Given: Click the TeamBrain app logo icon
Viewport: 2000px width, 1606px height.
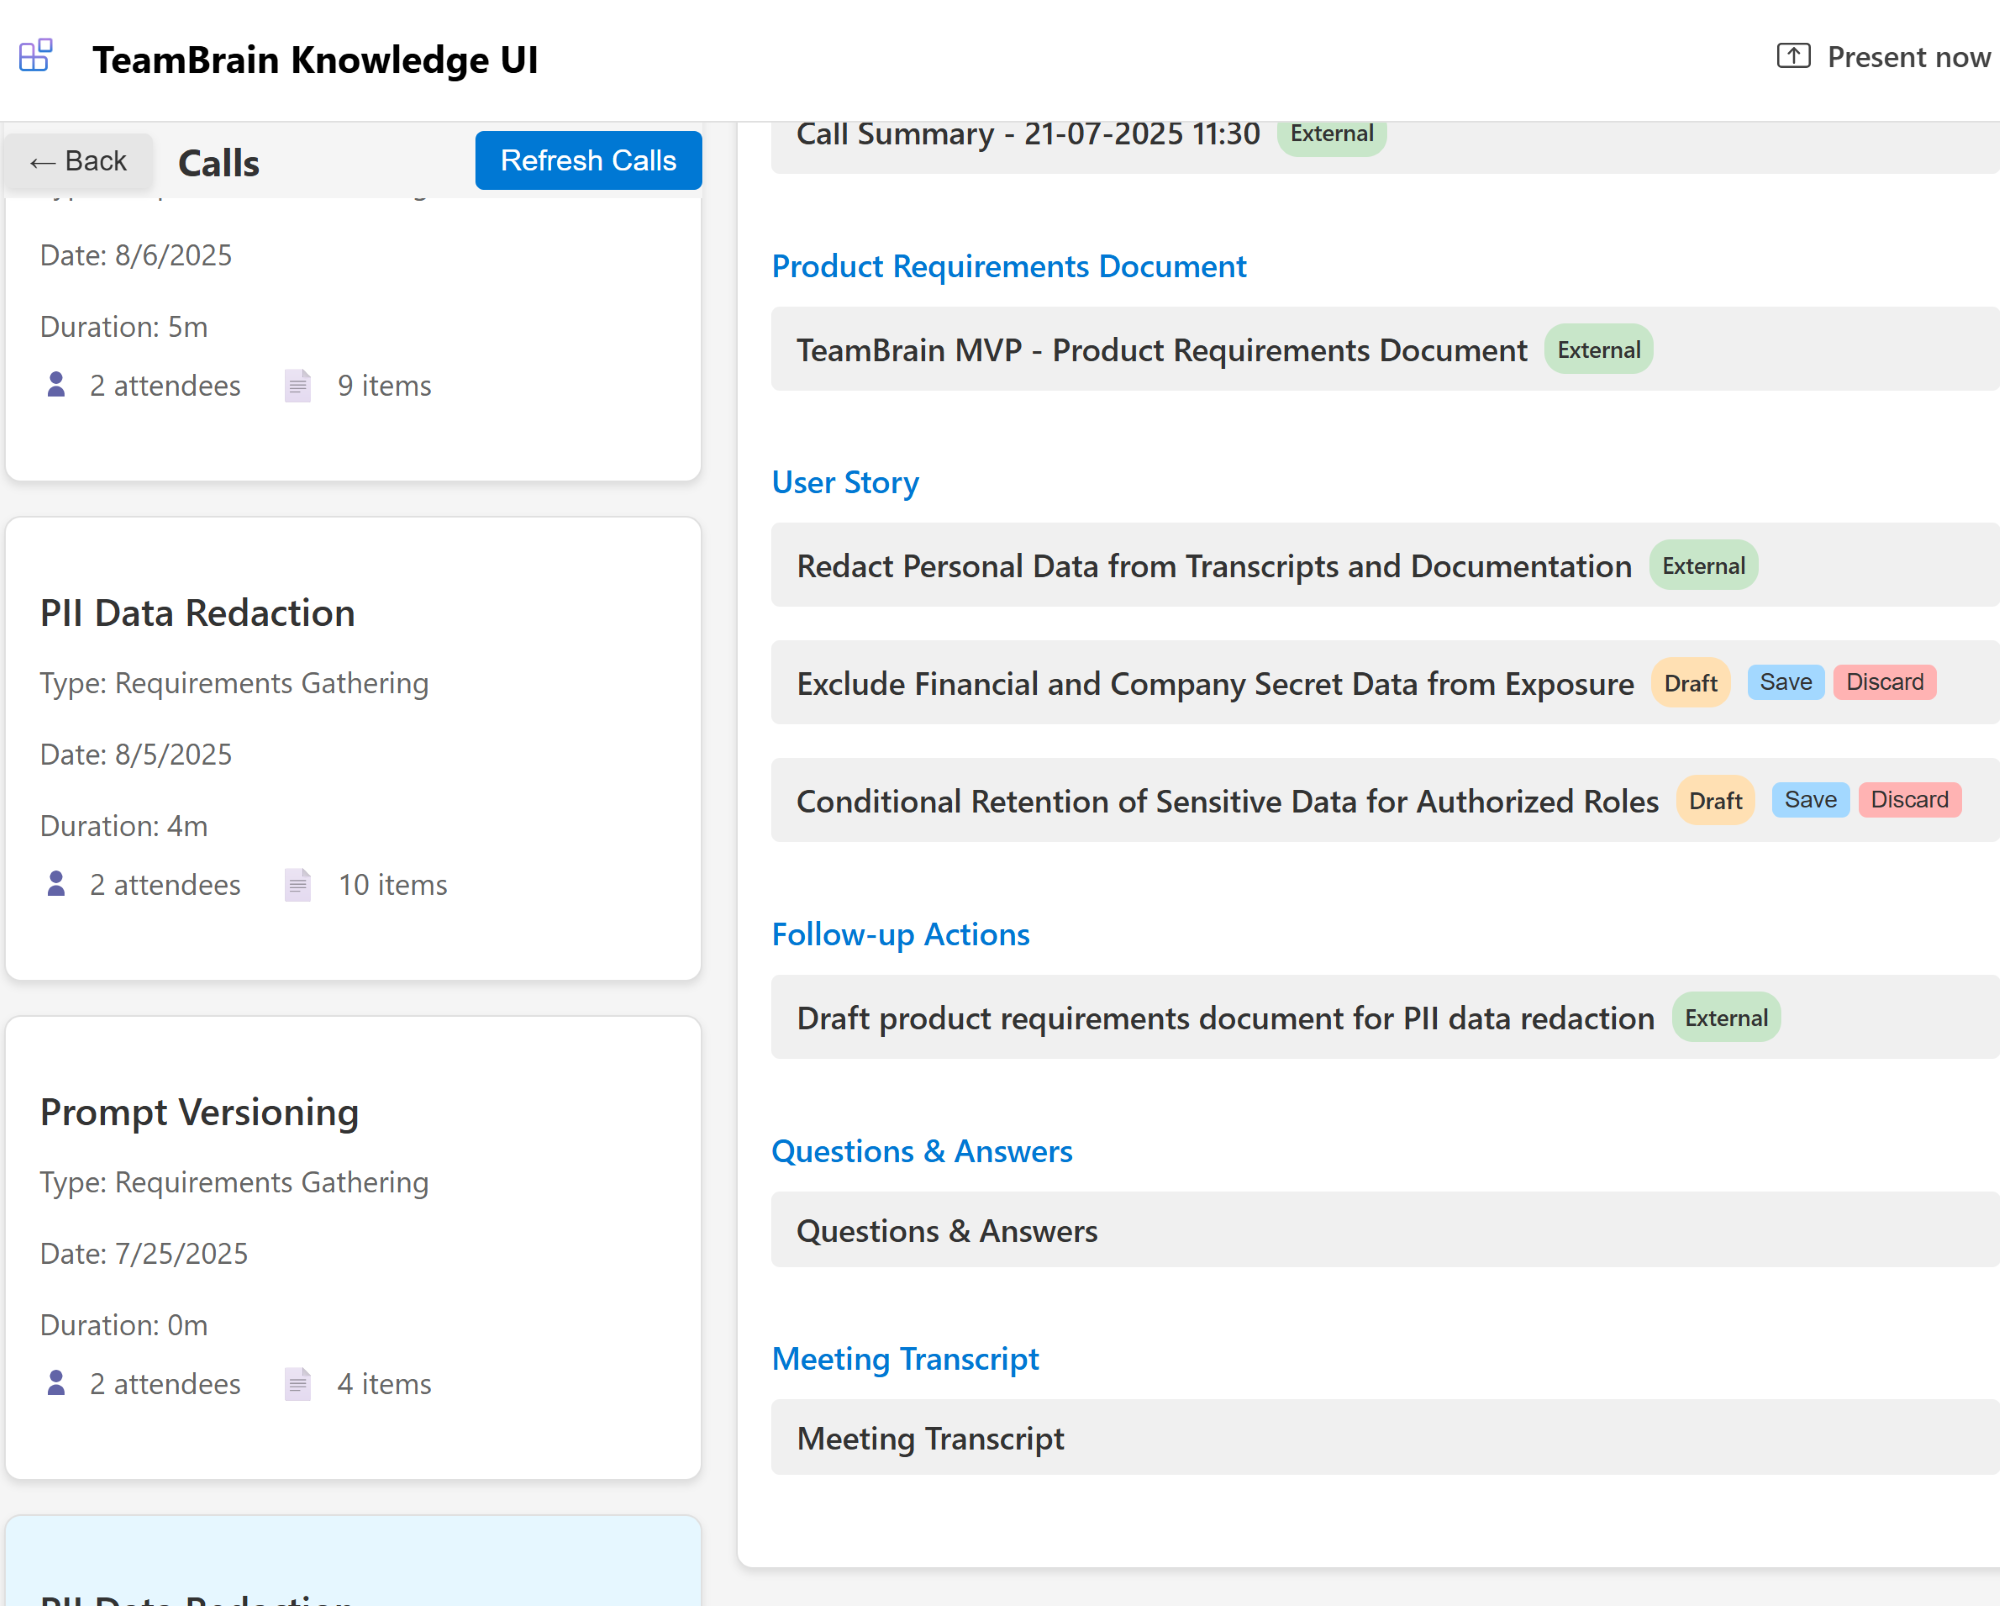Looking at the screenshot, I should 36,56.
